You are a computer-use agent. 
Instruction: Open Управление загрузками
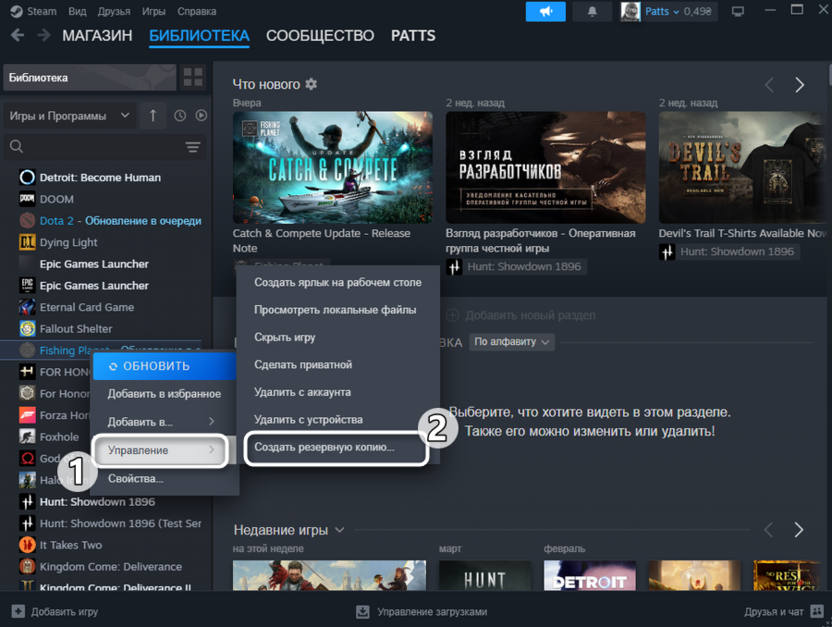[432, 612]
